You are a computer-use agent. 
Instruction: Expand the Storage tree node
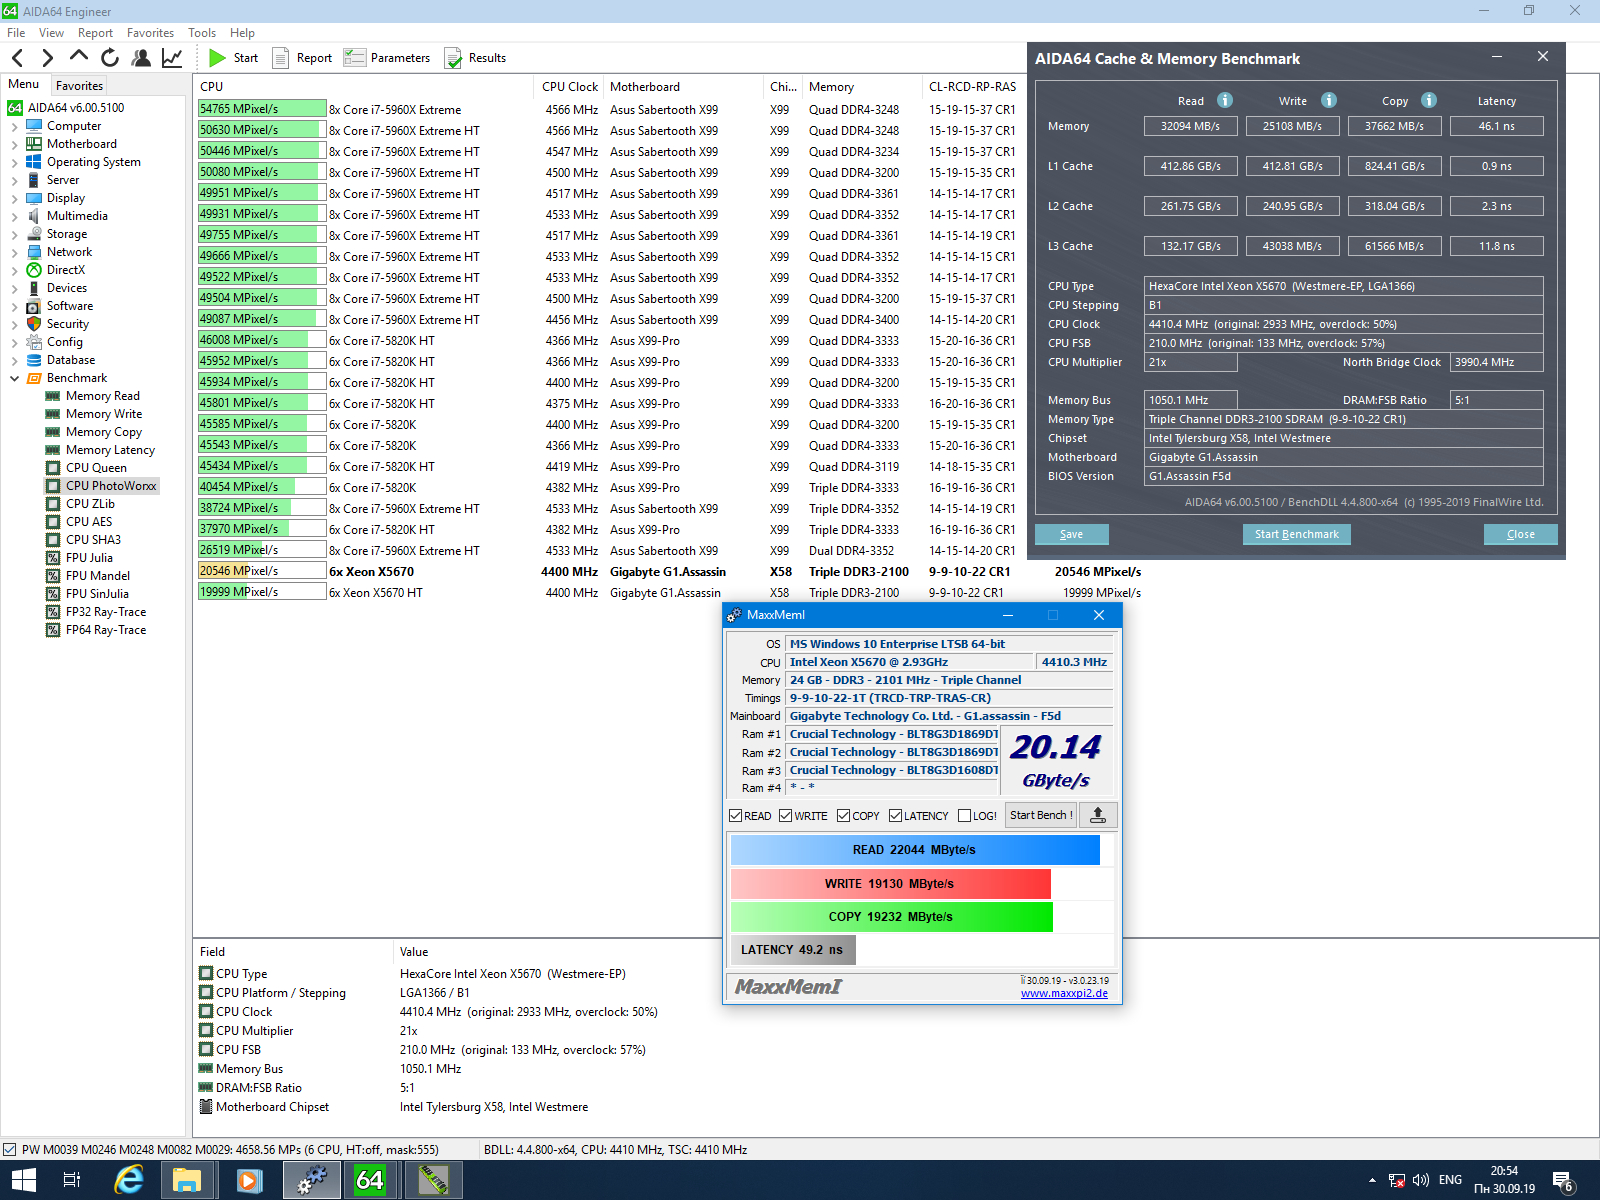click(x=14, y=235)
